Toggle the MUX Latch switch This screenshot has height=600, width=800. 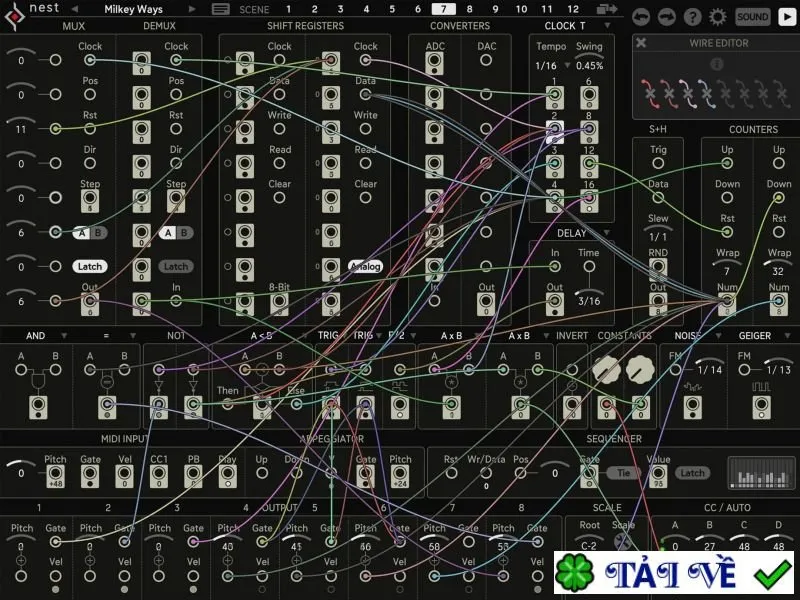(90, 266)
